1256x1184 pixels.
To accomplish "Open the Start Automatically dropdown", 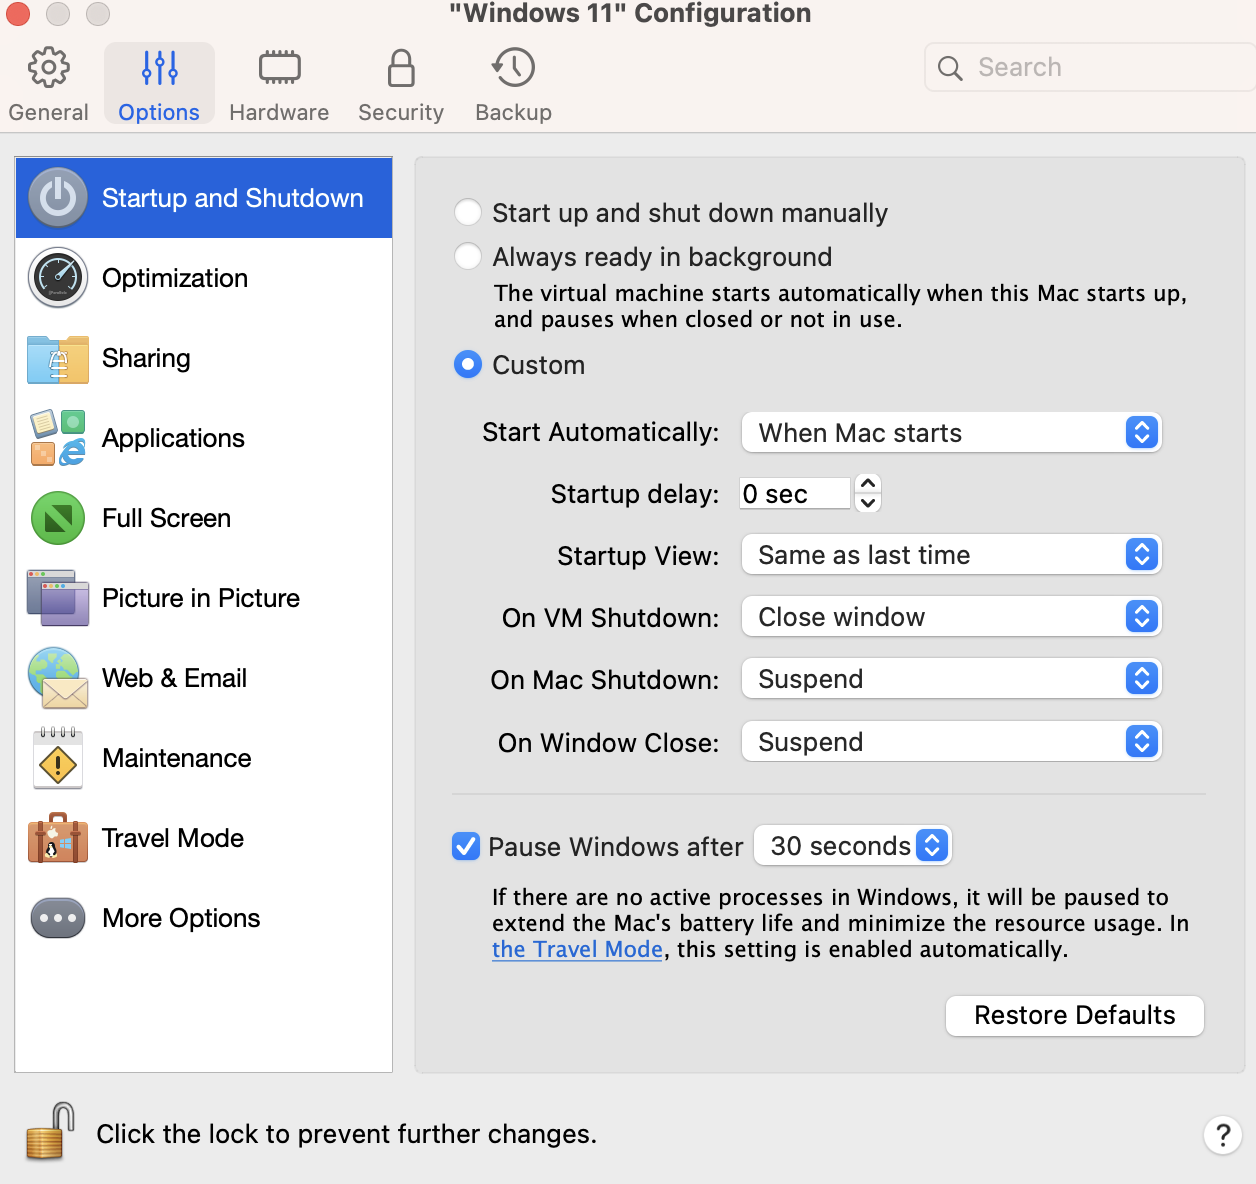I will pyautogui.click(x=951, y=432).
